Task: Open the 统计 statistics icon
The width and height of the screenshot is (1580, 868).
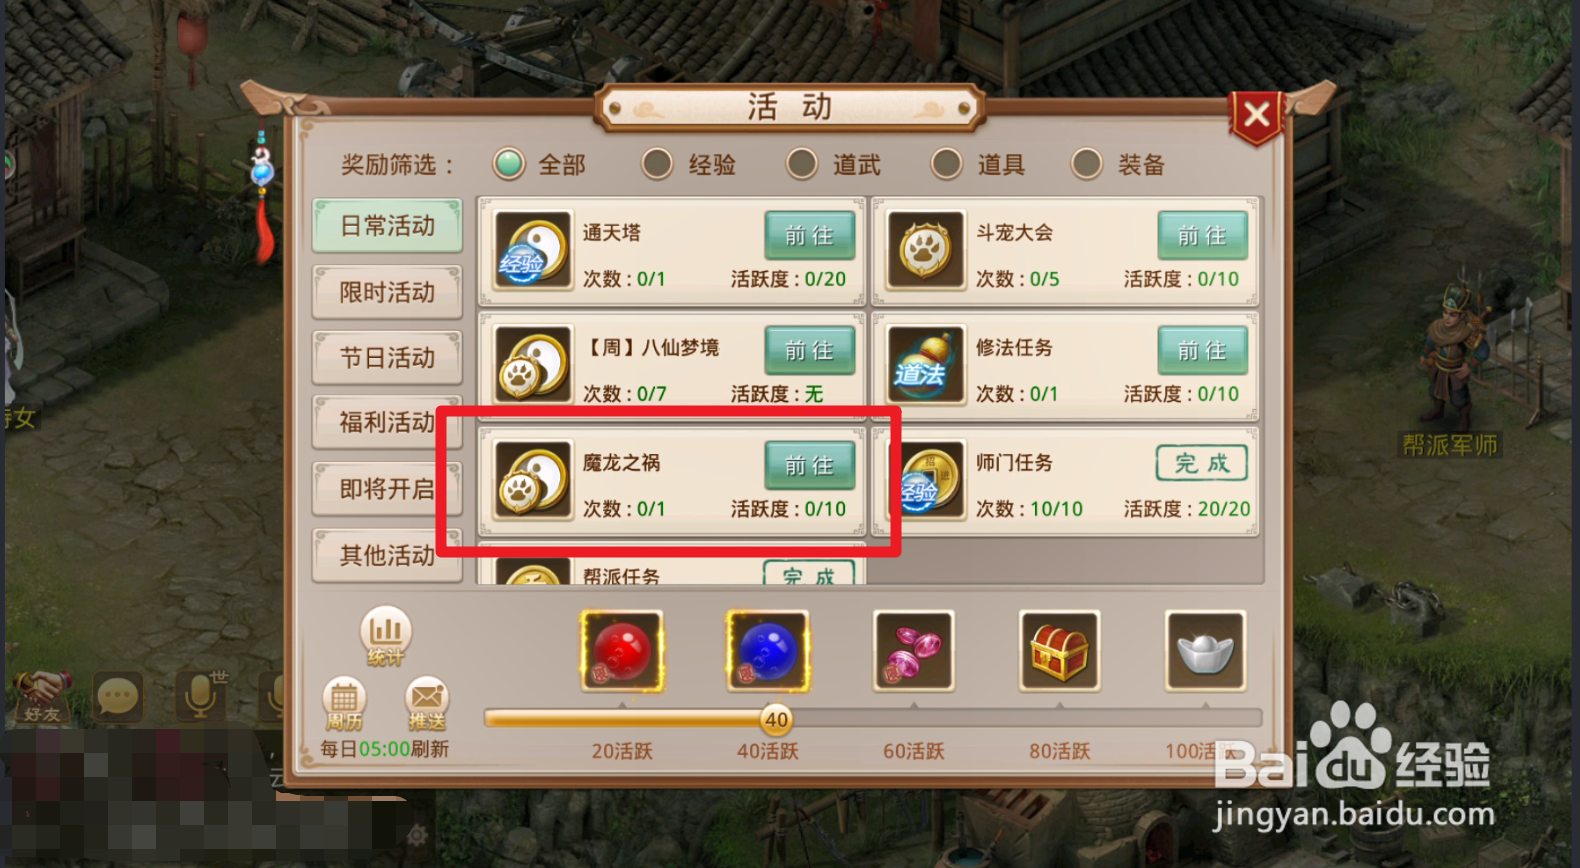Action: point(386,636)
